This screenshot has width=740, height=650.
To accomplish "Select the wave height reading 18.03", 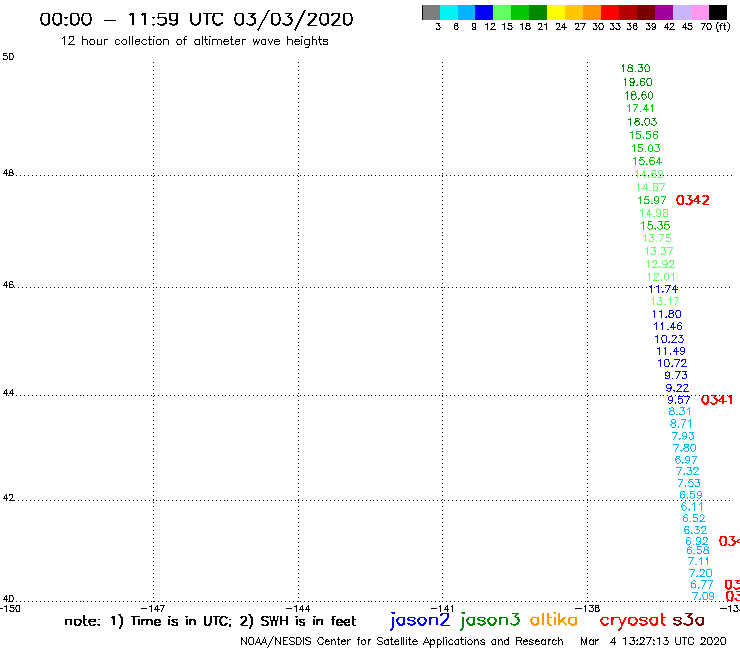I will pyautogui.click(x=642, y=122).
